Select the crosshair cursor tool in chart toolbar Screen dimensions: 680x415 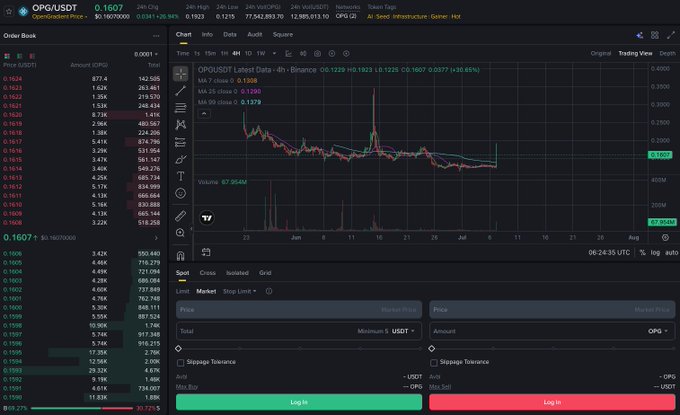tap(180, 74)
